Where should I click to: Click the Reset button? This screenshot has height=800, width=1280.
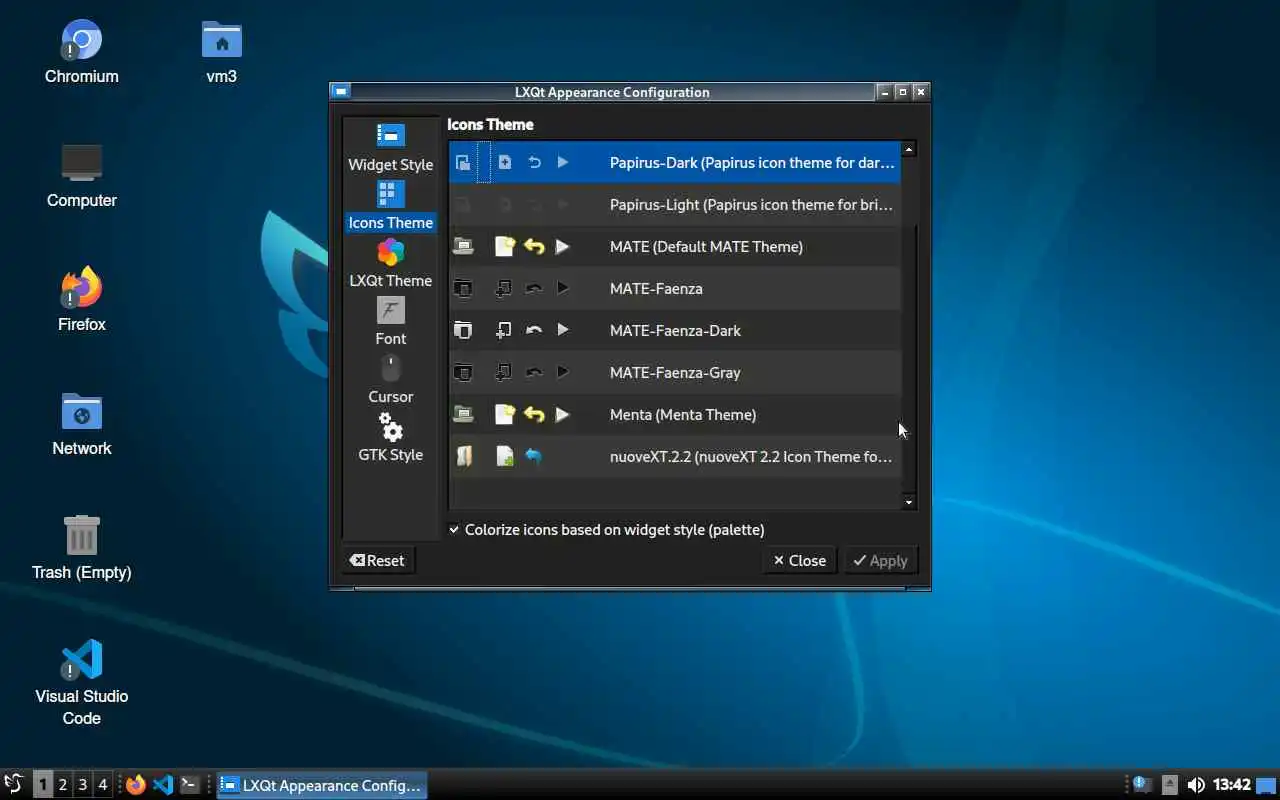(x=378, y=561)
